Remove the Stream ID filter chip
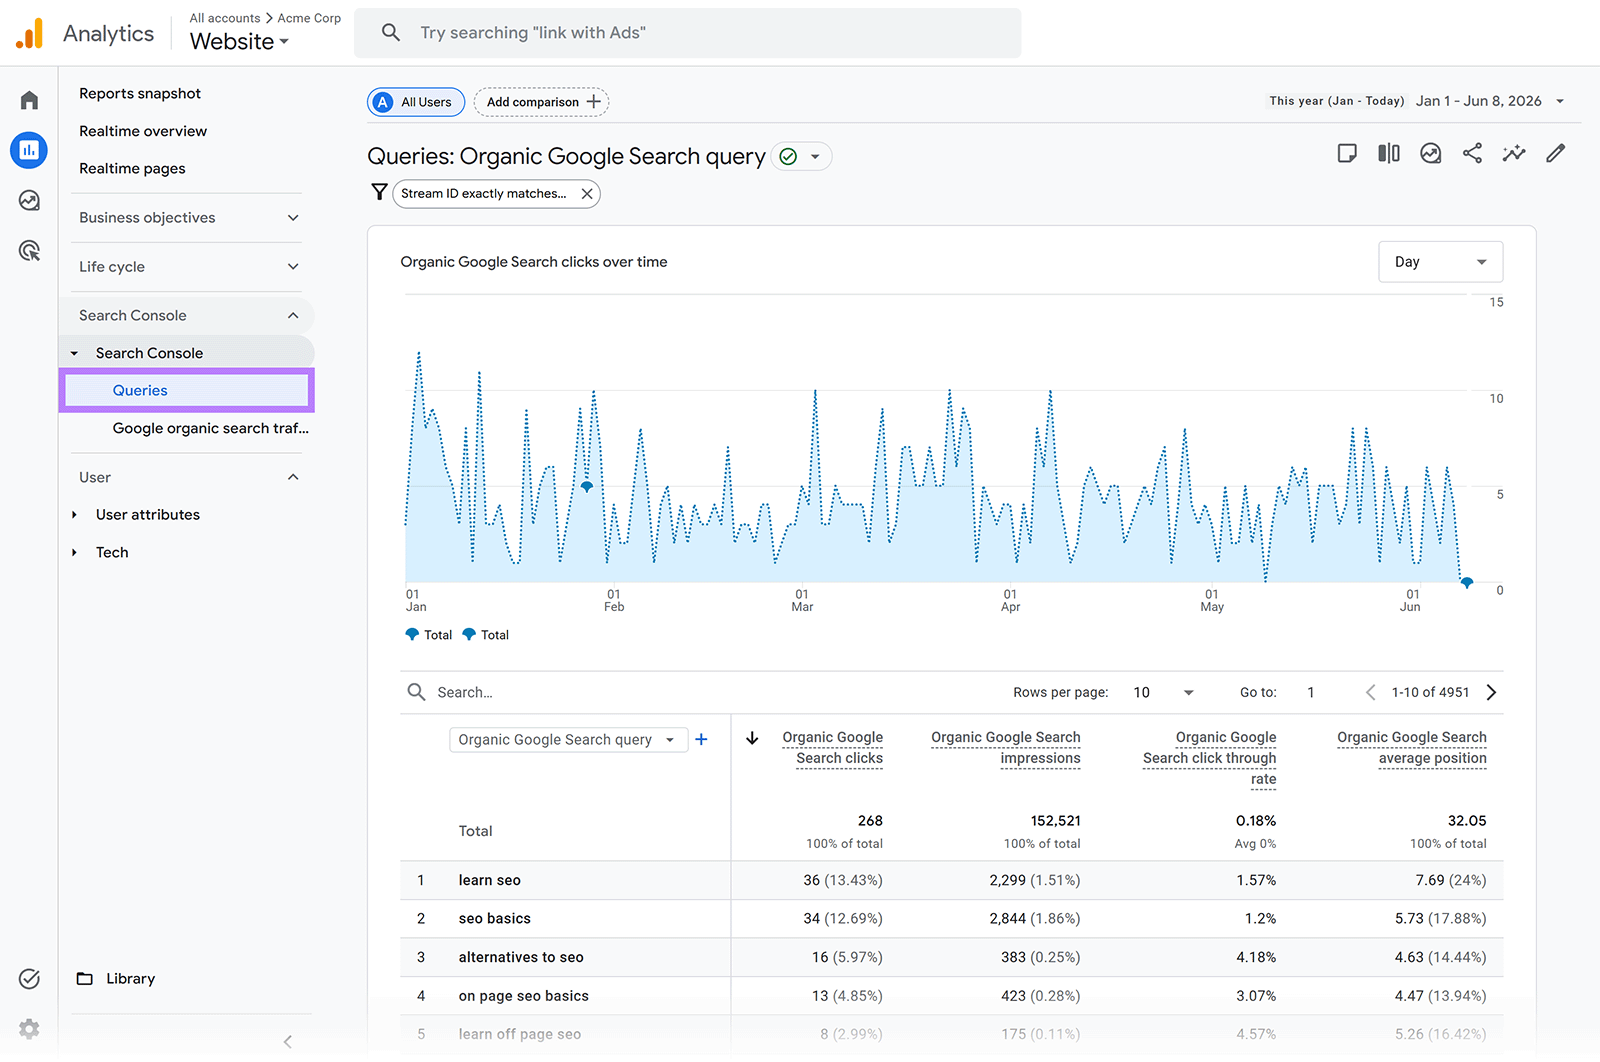Screen dimensions: 1600x1062 pos(587,194)
